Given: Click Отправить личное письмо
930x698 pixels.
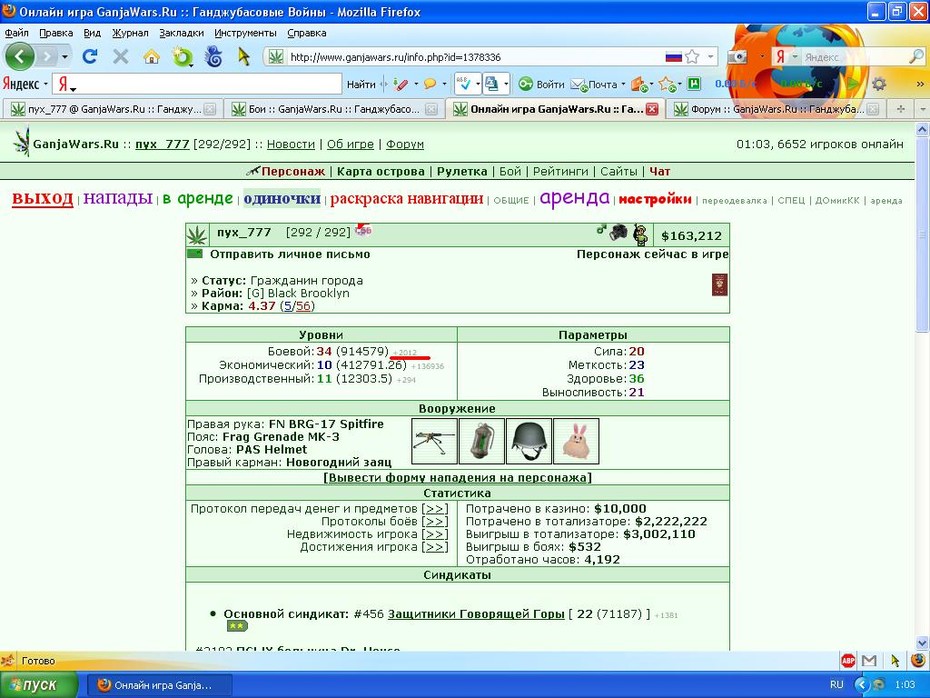Looking at the screenshot, I should 290,254.
